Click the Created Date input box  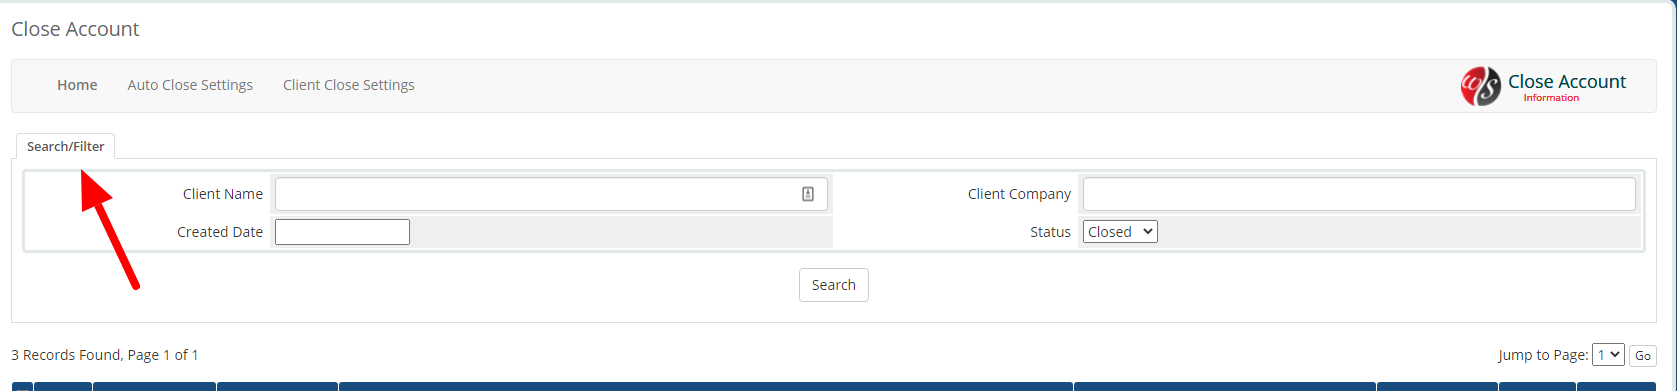pos(342,232)
